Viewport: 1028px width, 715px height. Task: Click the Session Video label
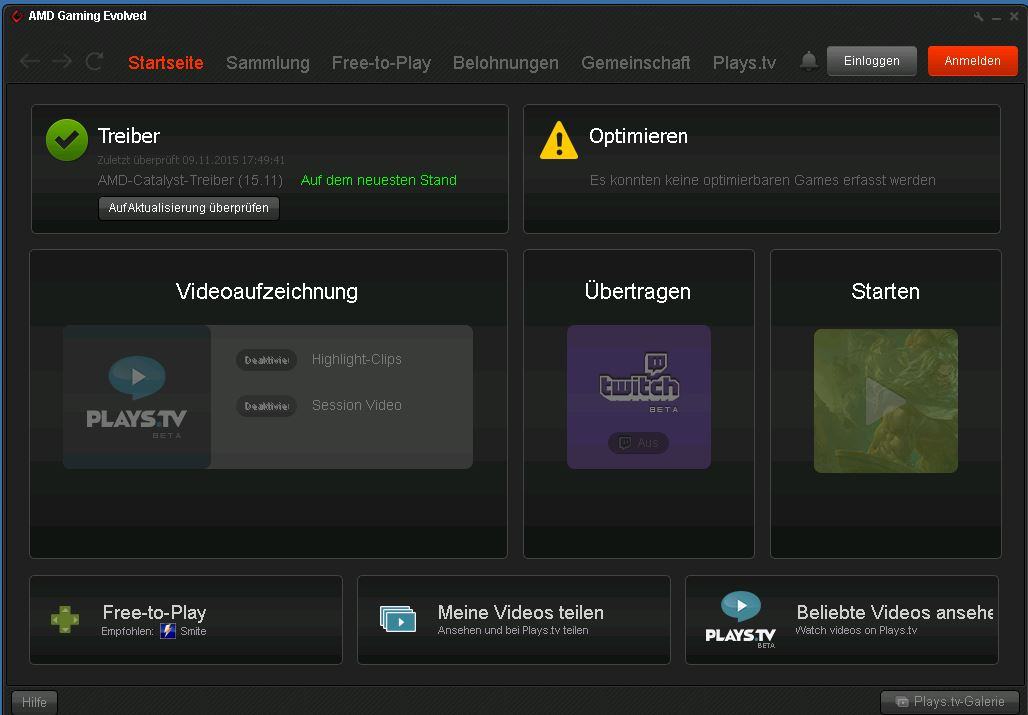tap(357, 406)
